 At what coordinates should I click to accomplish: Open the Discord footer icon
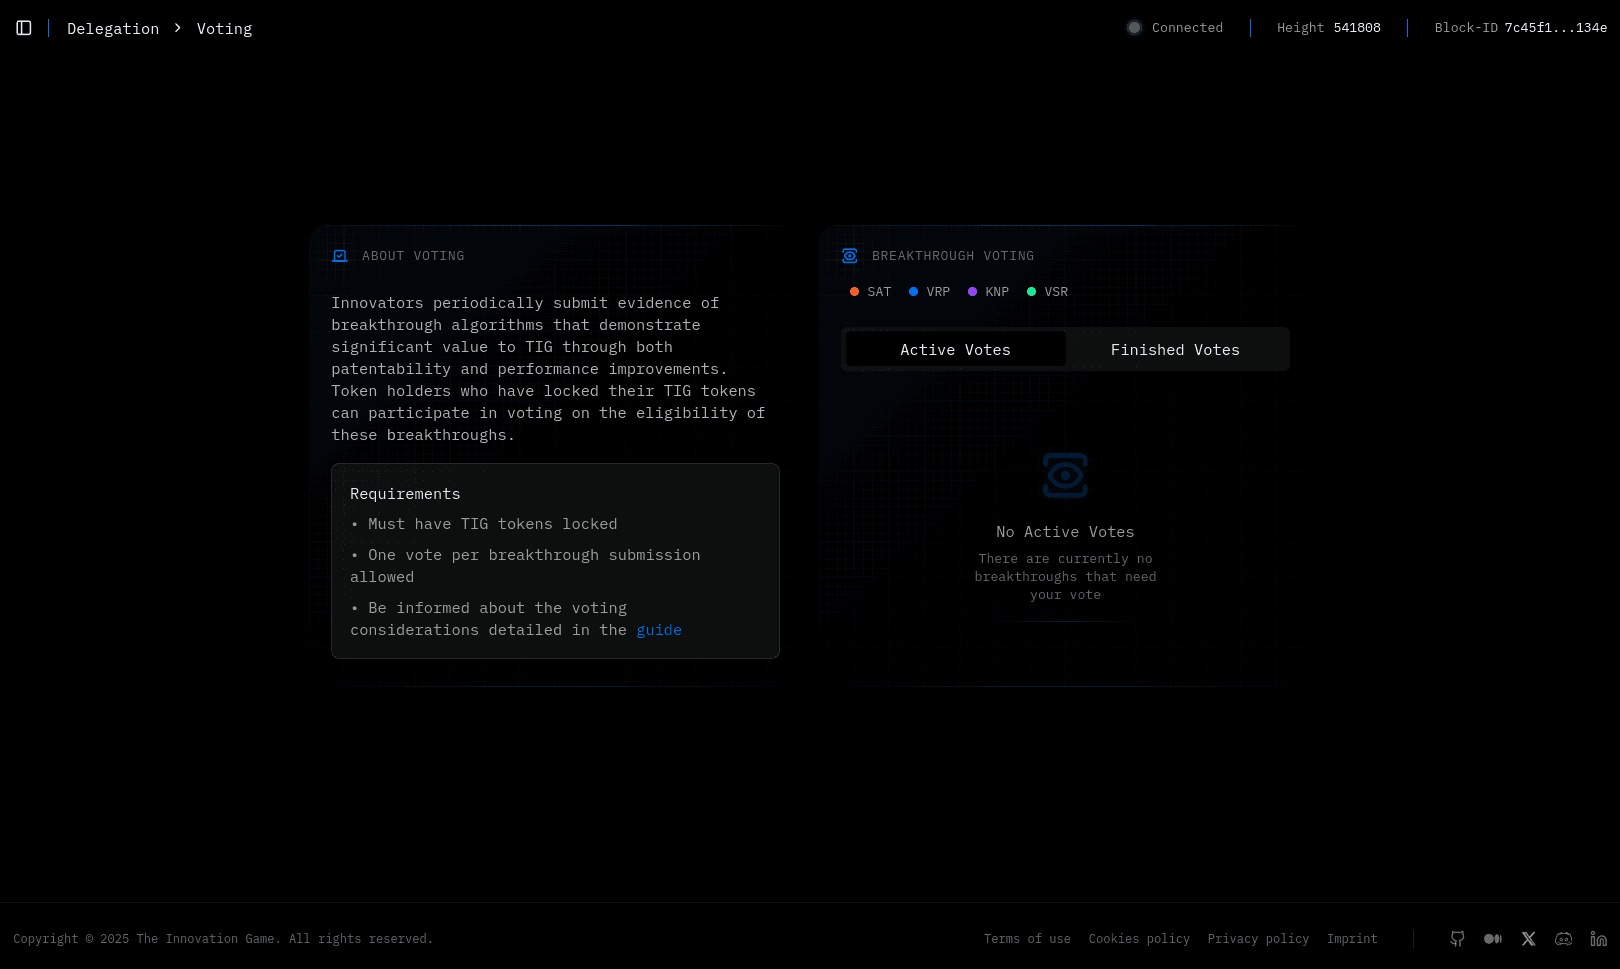pos(1563,939)
